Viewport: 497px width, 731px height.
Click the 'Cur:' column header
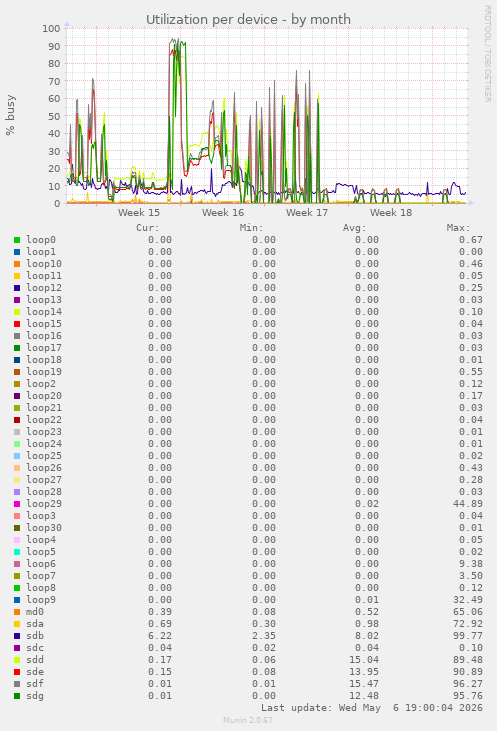point(148,228)
